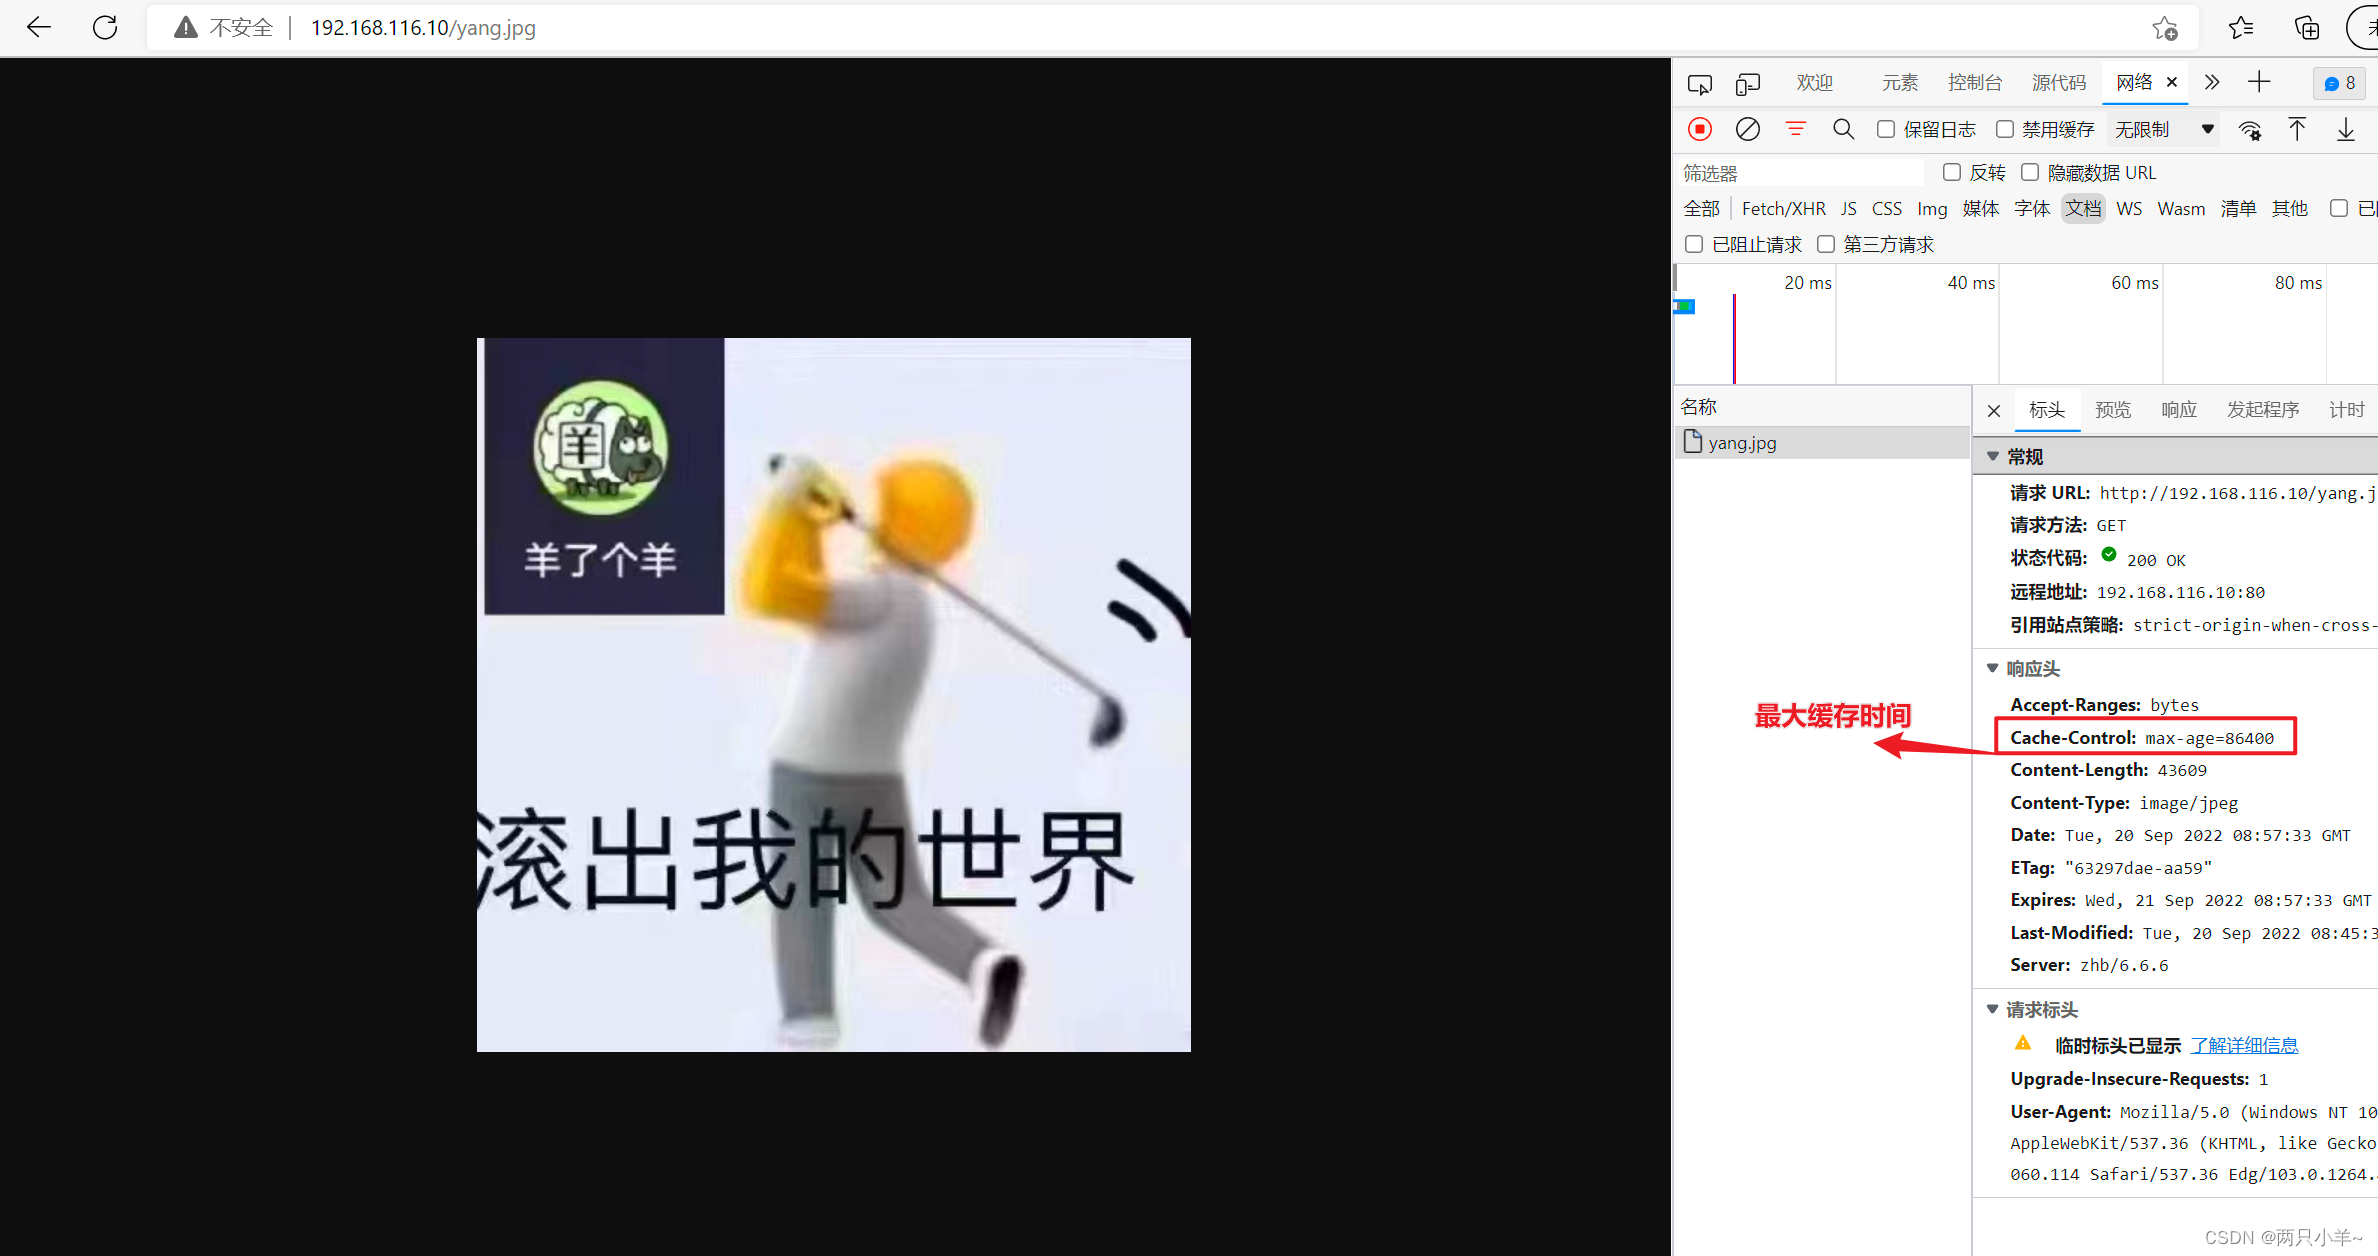Check the 禁用缓存 checkbox
The height and width of the screenshot is (1256, 2378).
pyautogui.click(x=2005, y=129)
